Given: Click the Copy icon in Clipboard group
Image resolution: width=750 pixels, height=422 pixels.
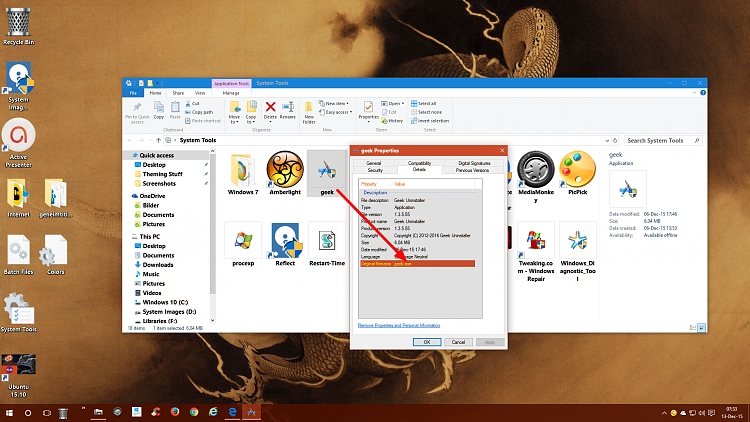Looking at the screenshot, I should (159, 108).
